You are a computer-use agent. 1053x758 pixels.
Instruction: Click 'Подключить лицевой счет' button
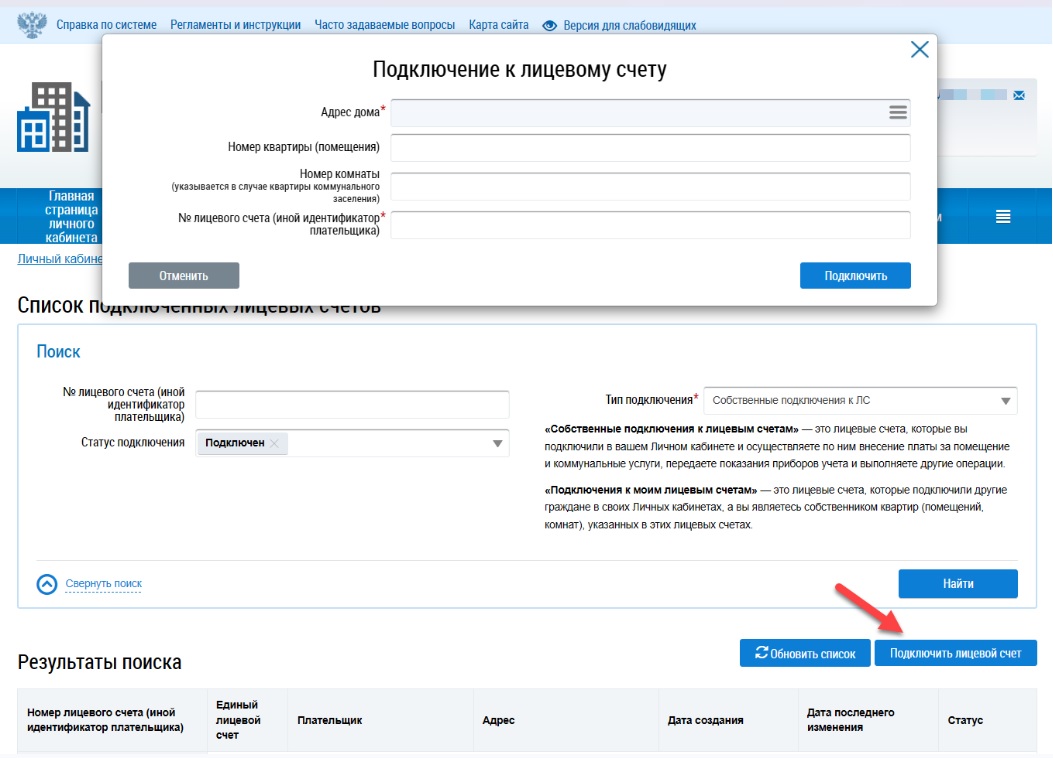(956, 653)
